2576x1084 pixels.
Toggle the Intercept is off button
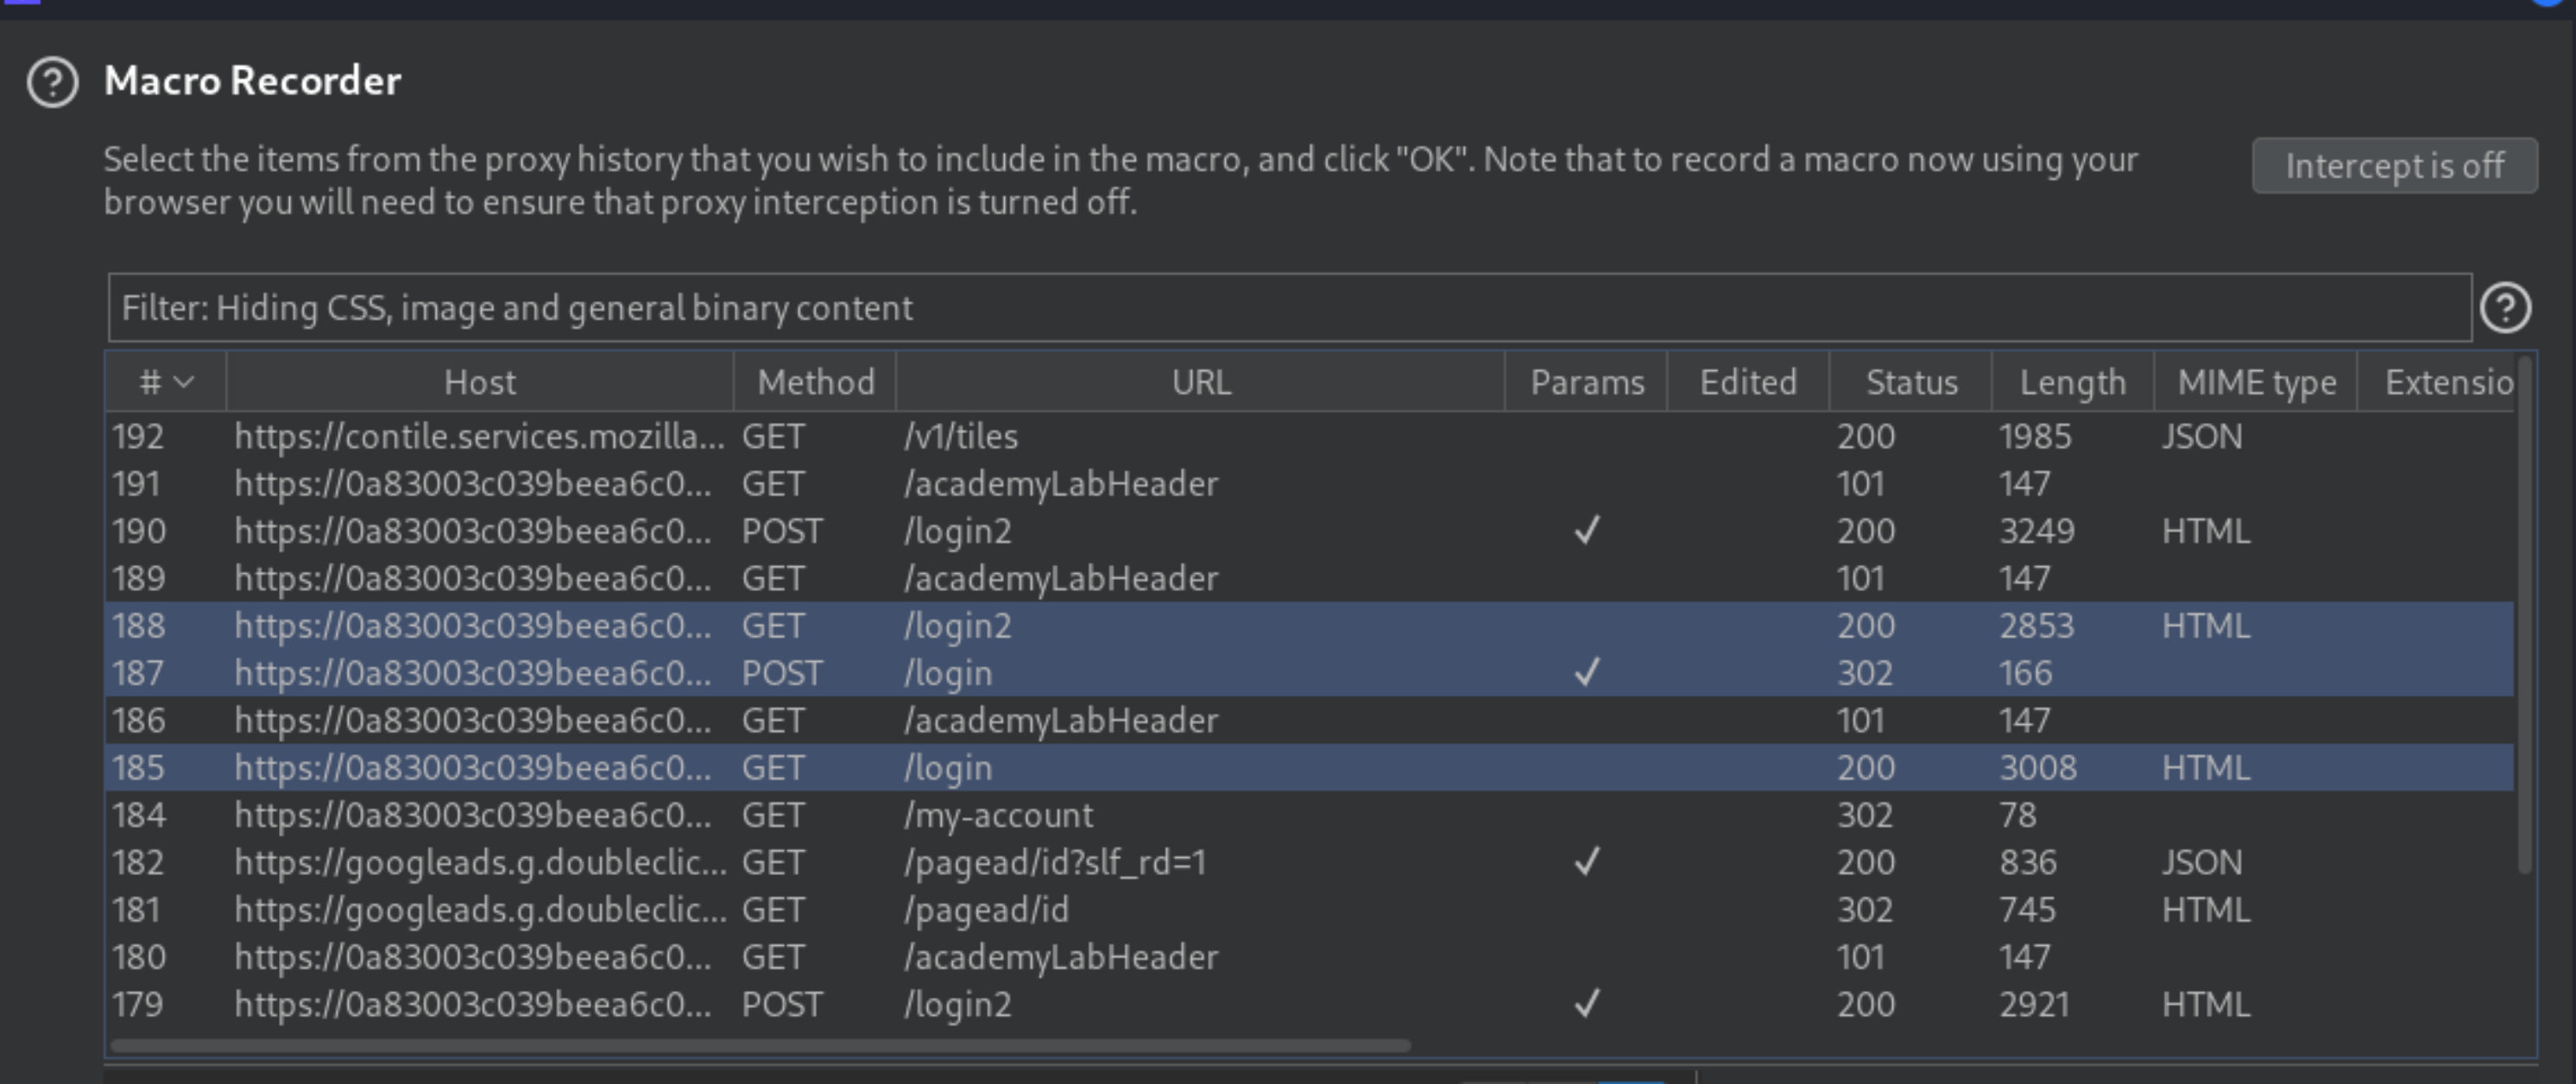(x=2394, y=165)
